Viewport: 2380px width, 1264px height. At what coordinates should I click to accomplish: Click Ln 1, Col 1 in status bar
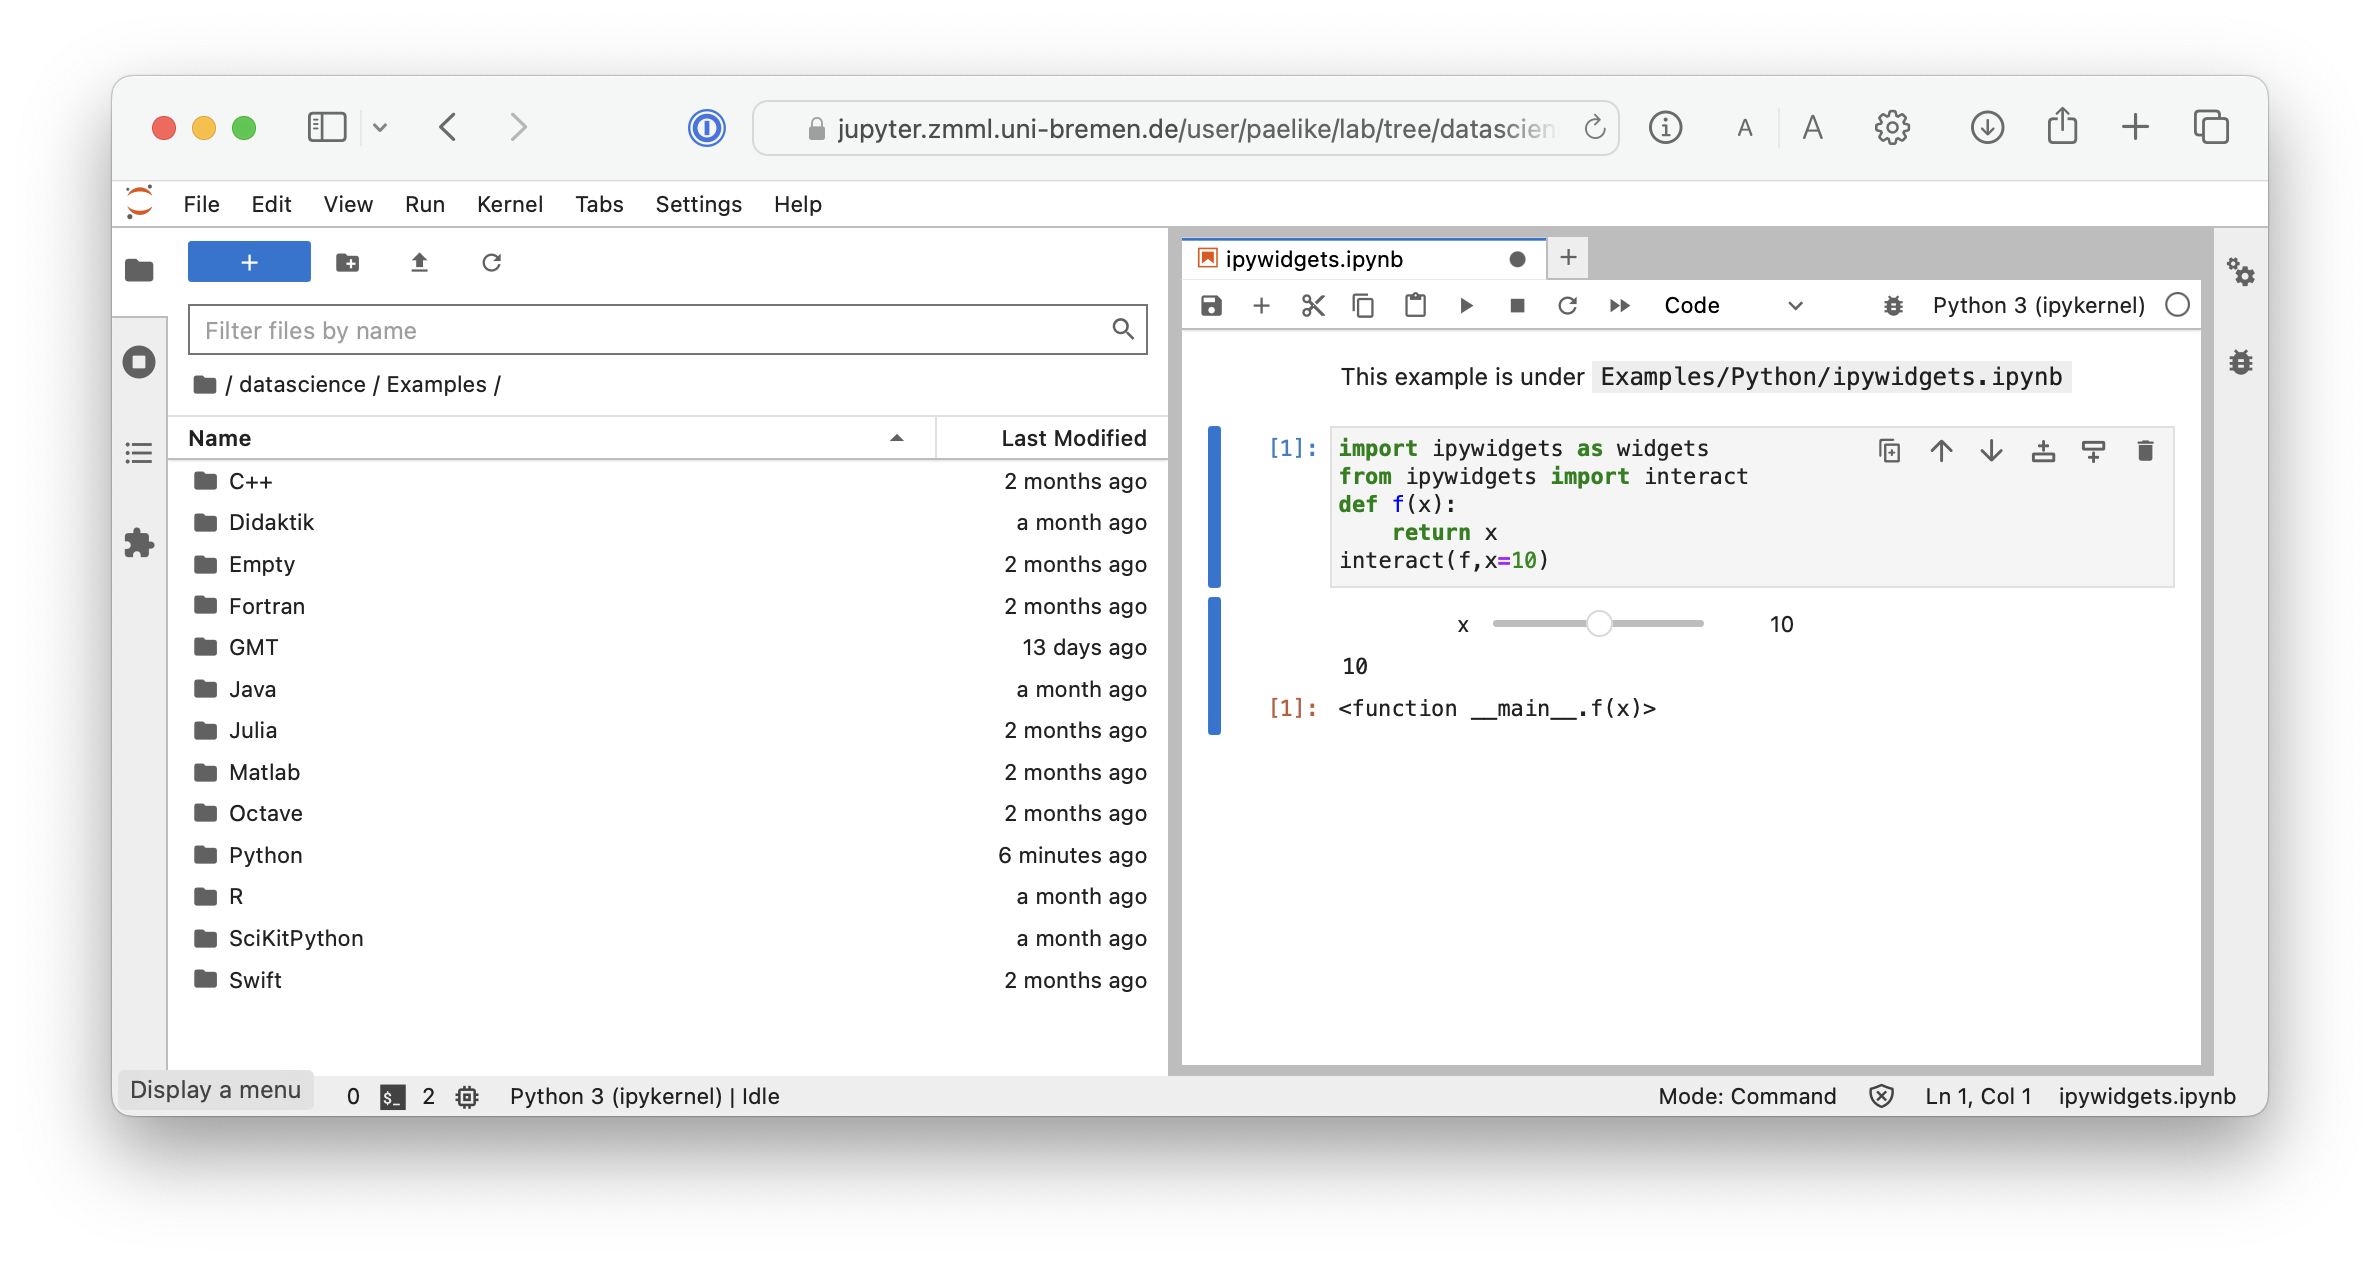click(1978, 1096)
